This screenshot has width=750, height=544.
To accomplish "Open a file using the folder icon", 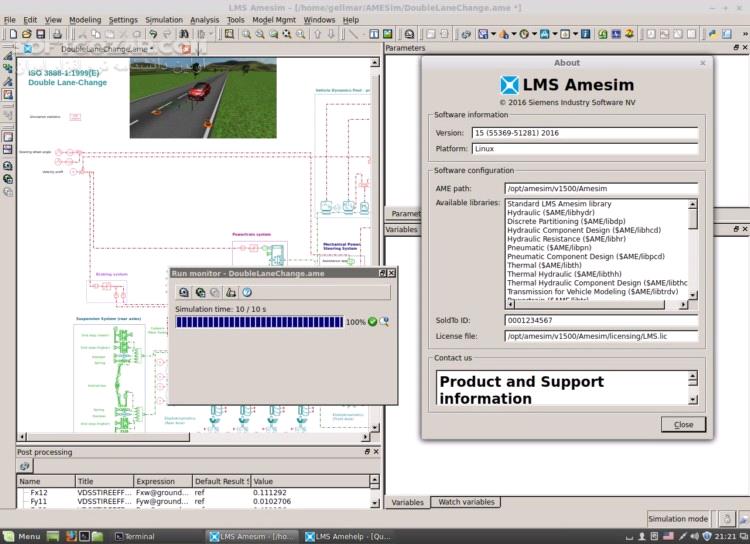I will pos(27,34).
